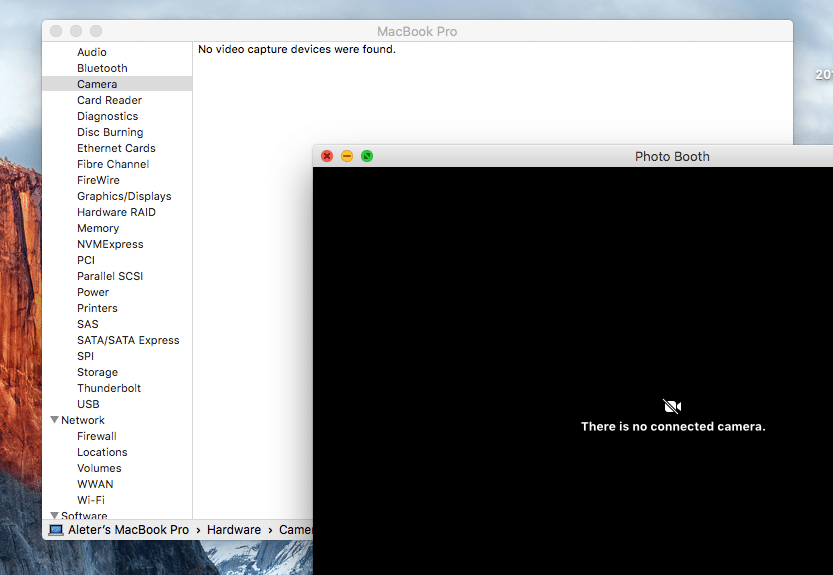The width and height of the screenshot is (833, 575).
Task: Open Card Reader hardware section
Action: coord(109,100)
